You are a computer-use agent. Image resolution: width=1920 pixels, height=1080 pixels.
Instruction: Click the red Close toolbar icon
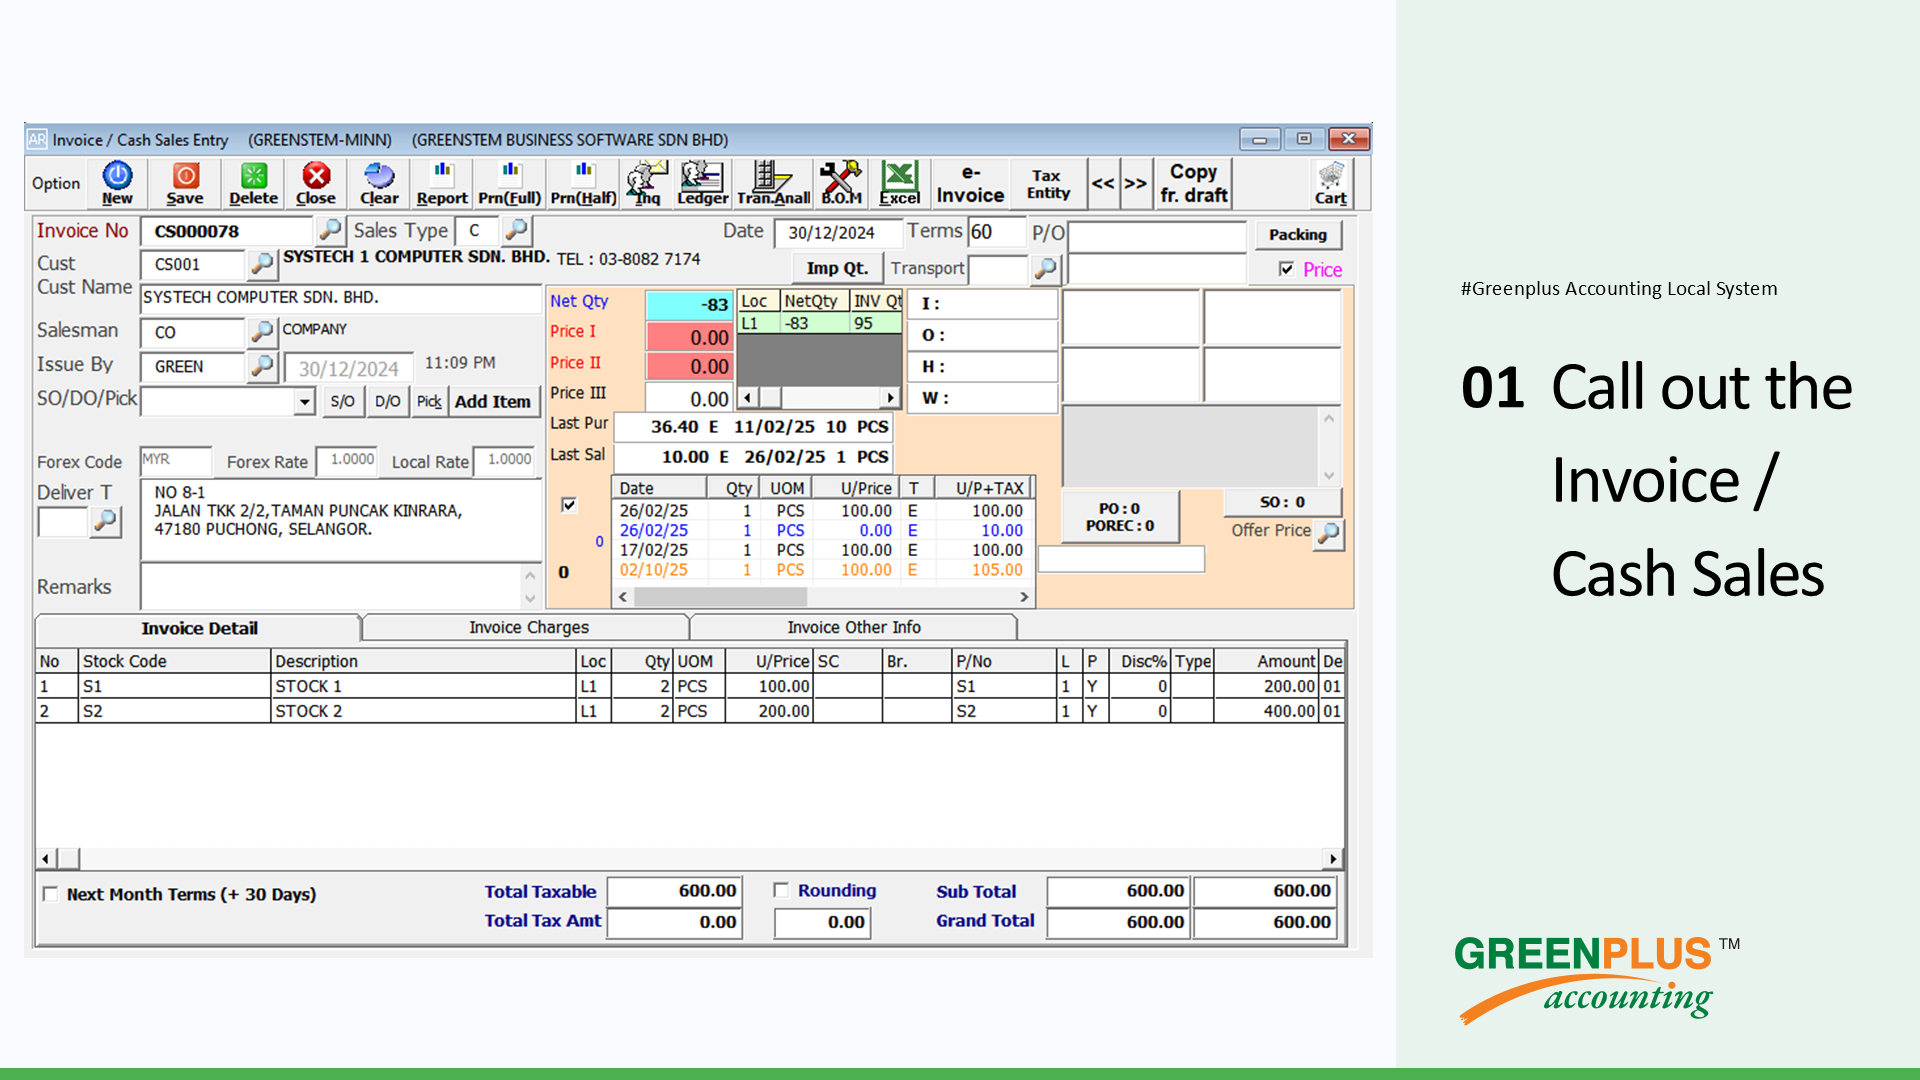316,183
